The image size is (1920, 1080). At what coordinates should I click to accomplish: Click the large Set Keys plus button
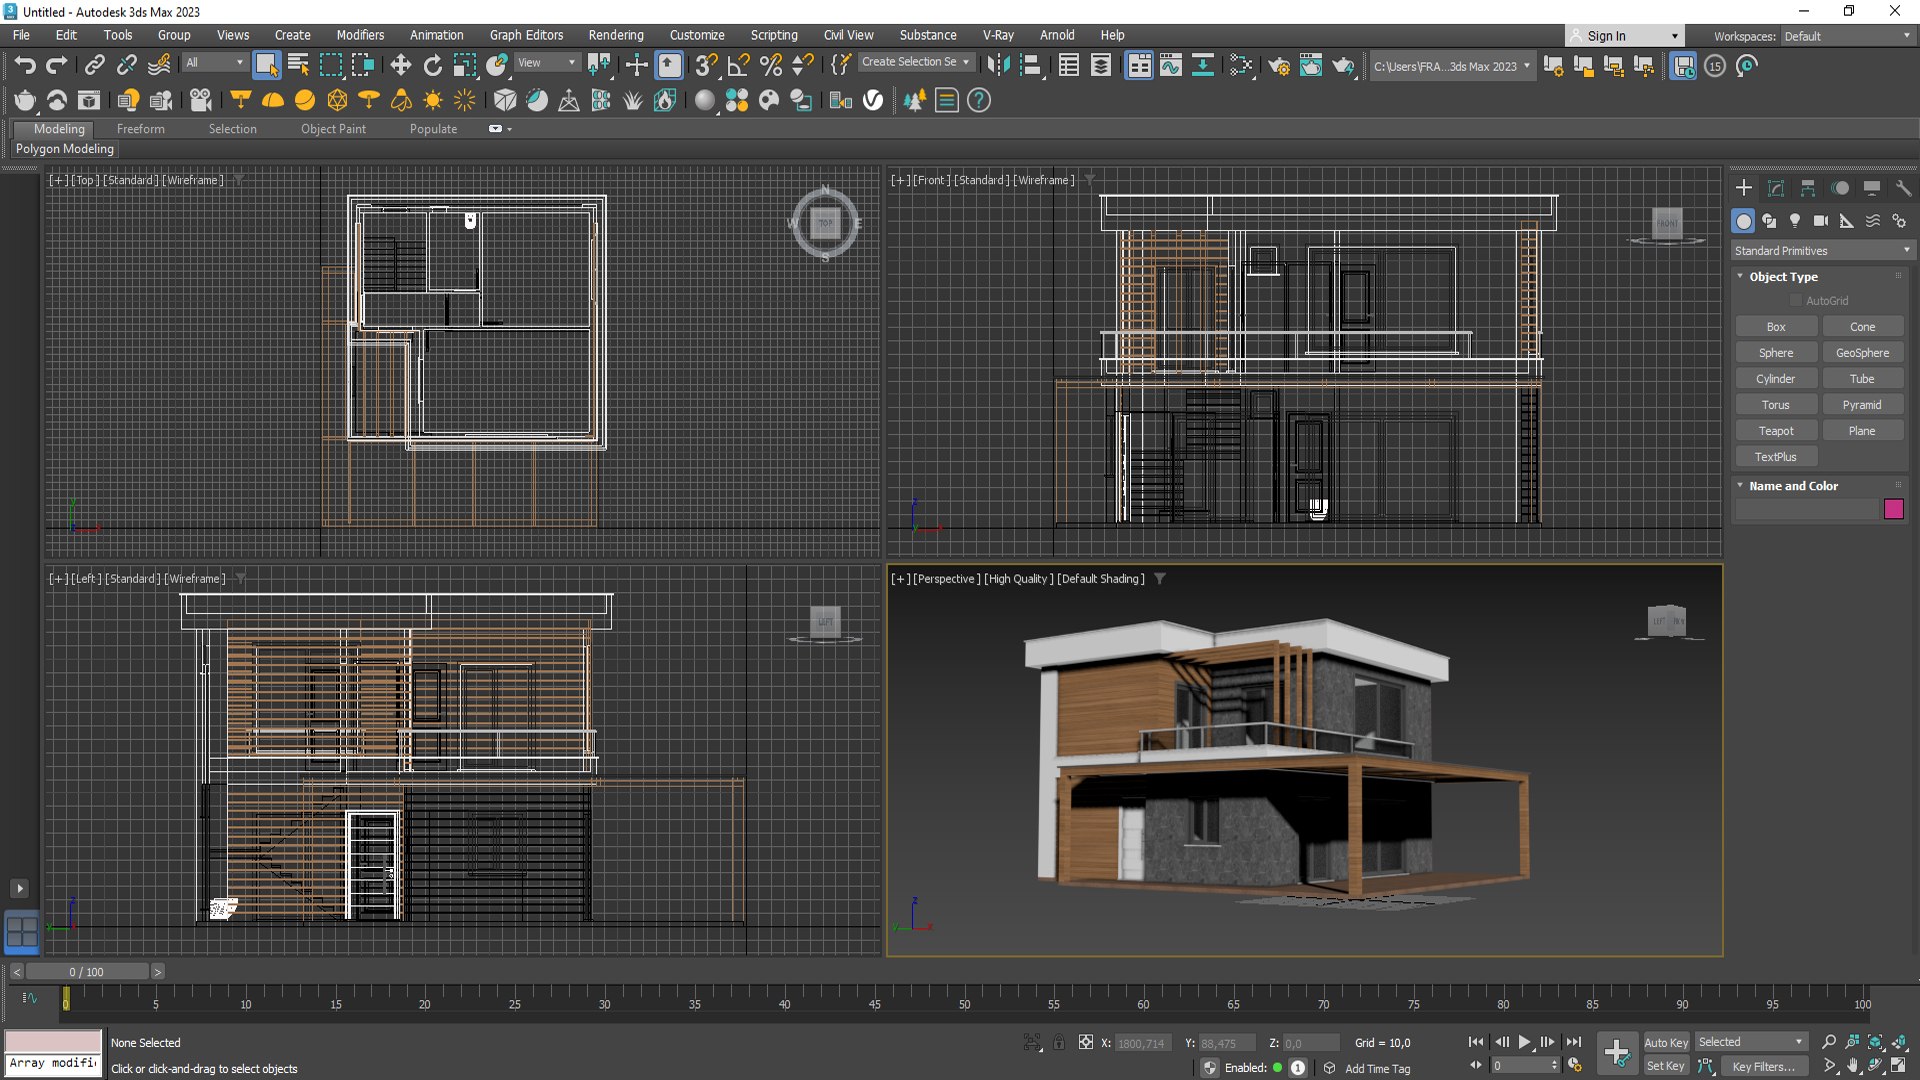[x=1617, y=1053]
